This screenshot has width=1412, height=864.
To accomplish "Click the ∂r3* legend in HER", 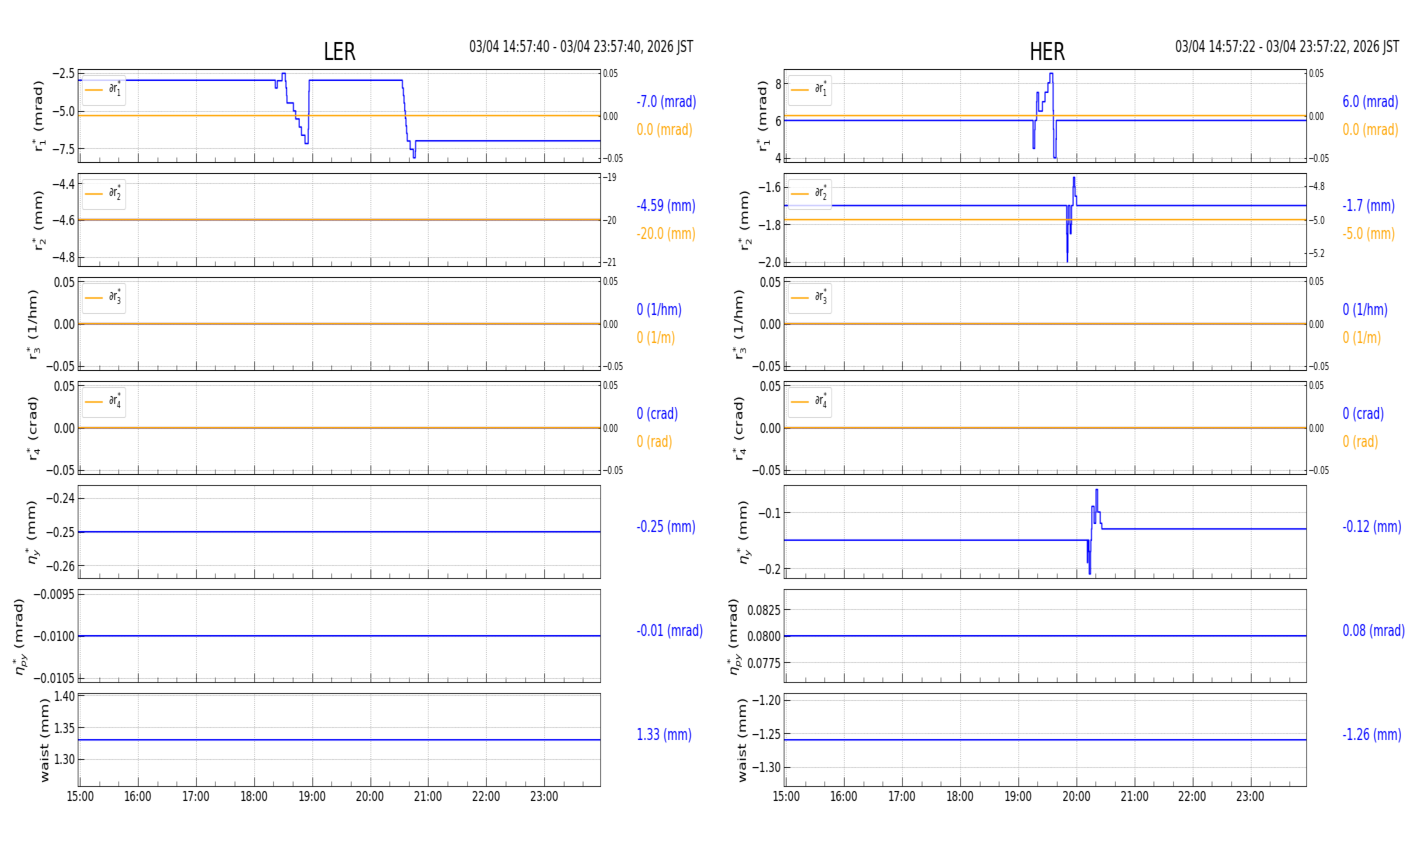I will pos(809,298).
